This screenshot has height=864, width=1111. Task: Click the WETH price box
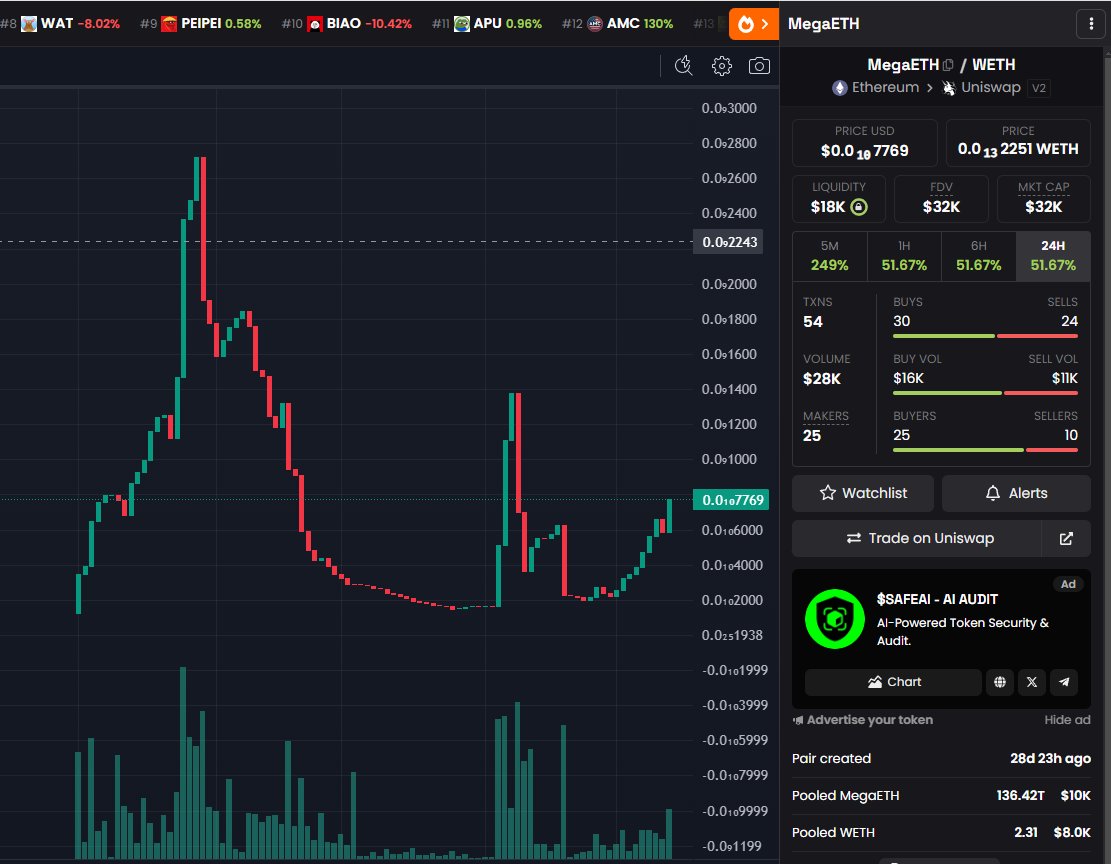[1018, 142]
